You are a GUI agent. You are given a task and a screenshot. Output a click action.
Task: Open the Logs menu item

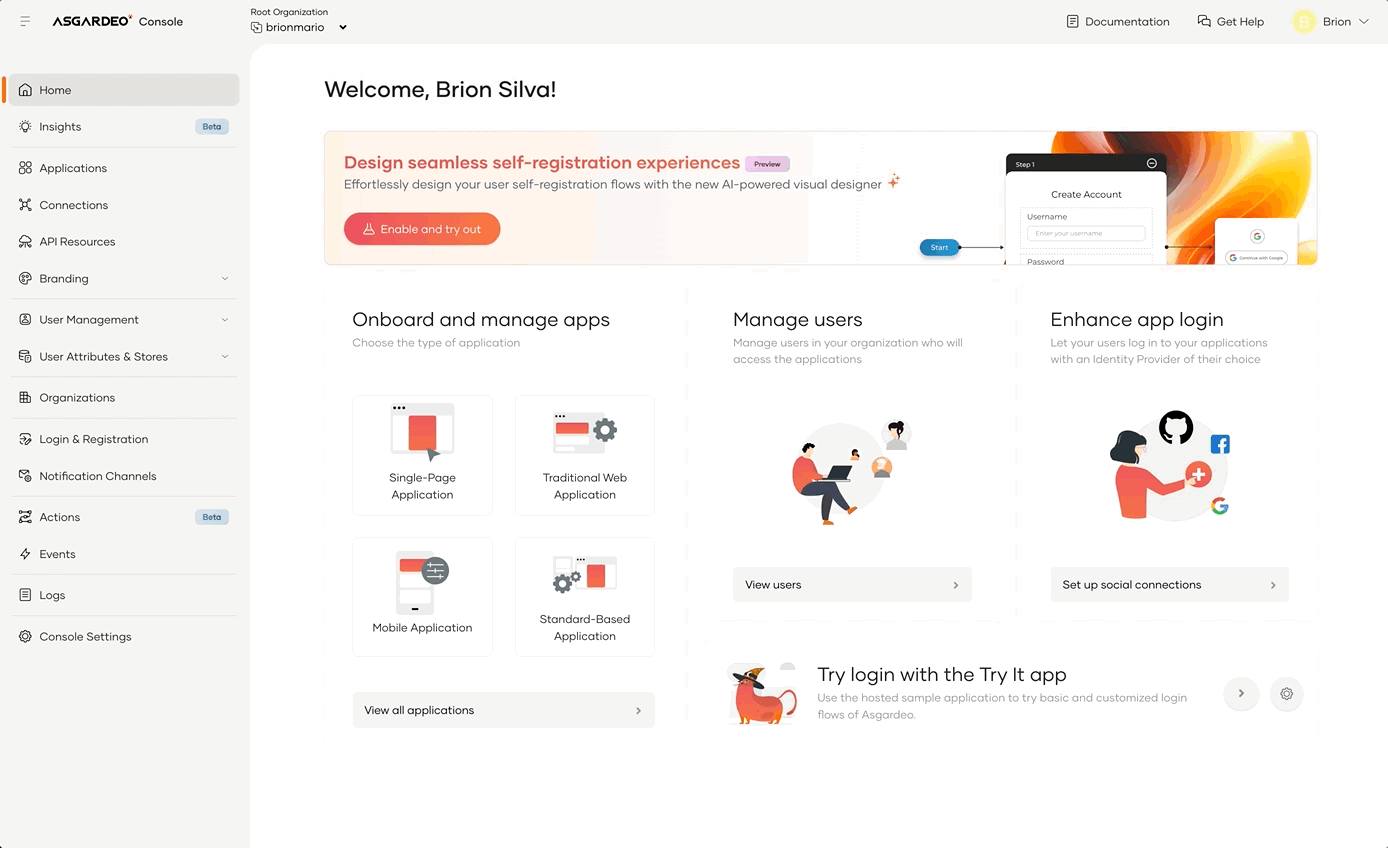[x=125, y=595]
